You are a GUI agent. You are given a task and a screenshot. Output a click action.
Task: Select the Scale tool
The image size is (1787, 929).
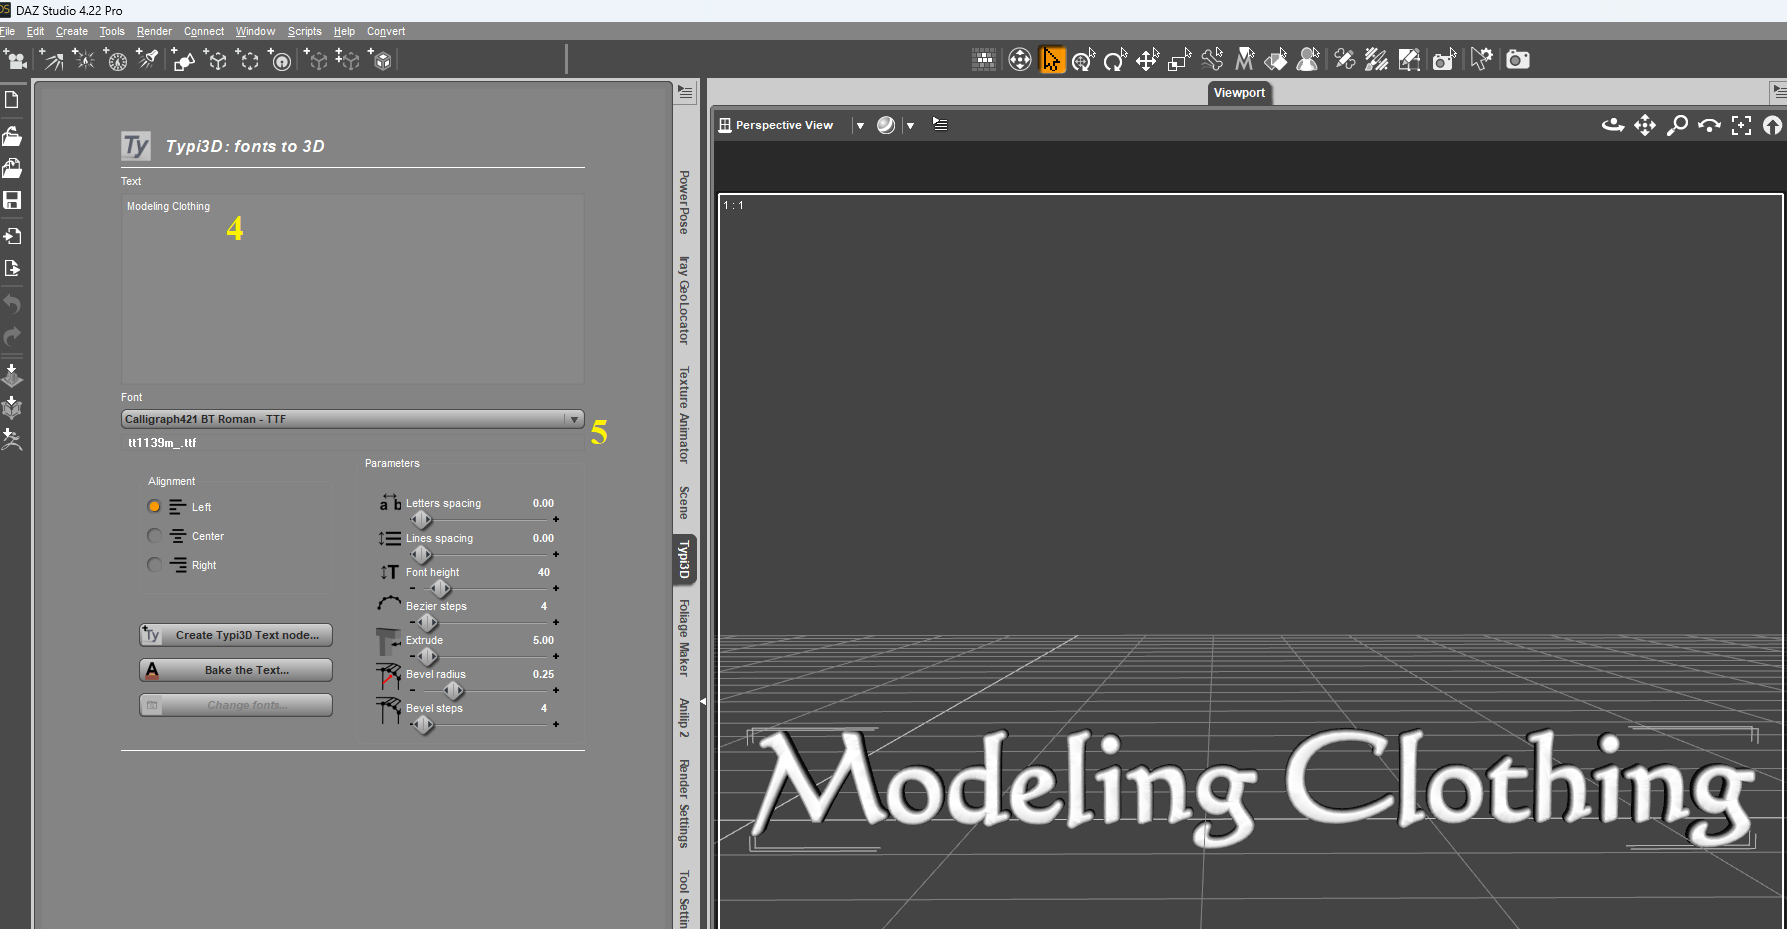tap(1180, 60)
